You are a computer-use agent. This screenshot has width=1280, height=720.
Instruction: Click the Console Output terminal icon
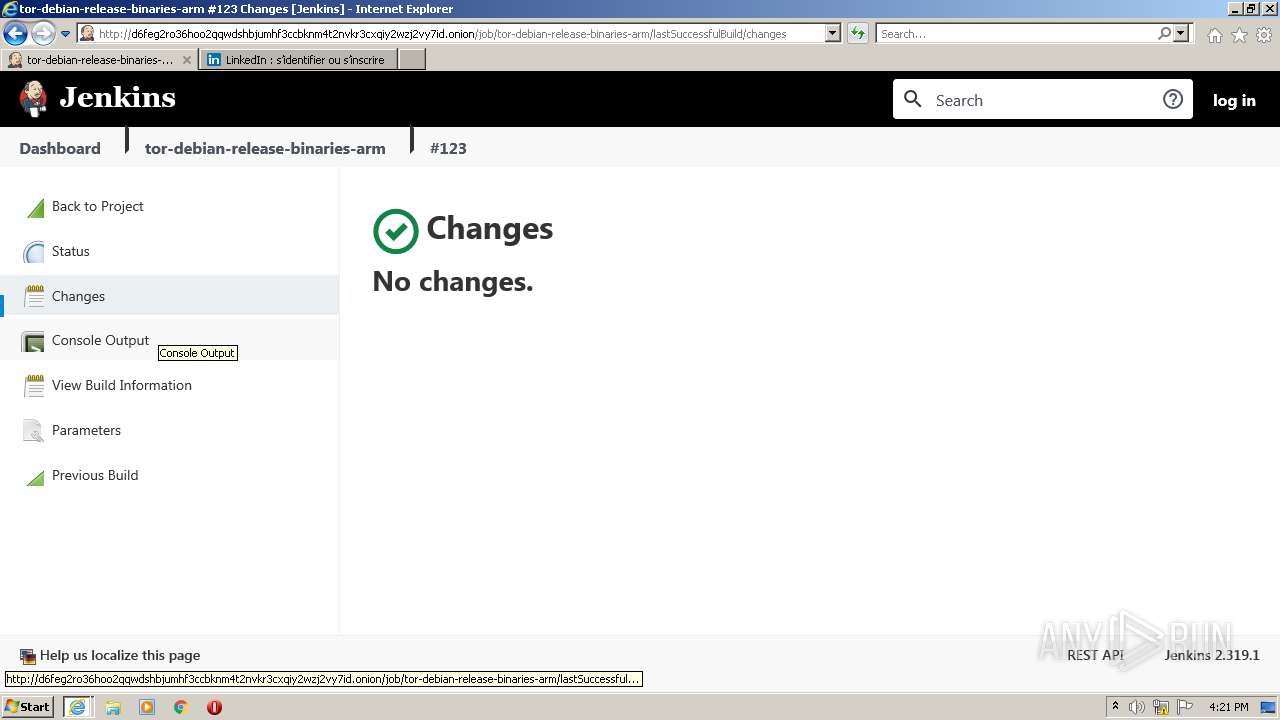34,341
